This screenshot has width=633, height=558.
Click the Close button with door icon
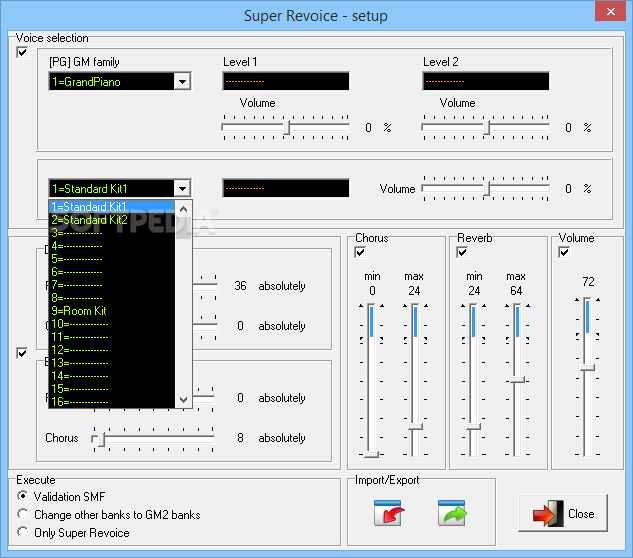563,513
